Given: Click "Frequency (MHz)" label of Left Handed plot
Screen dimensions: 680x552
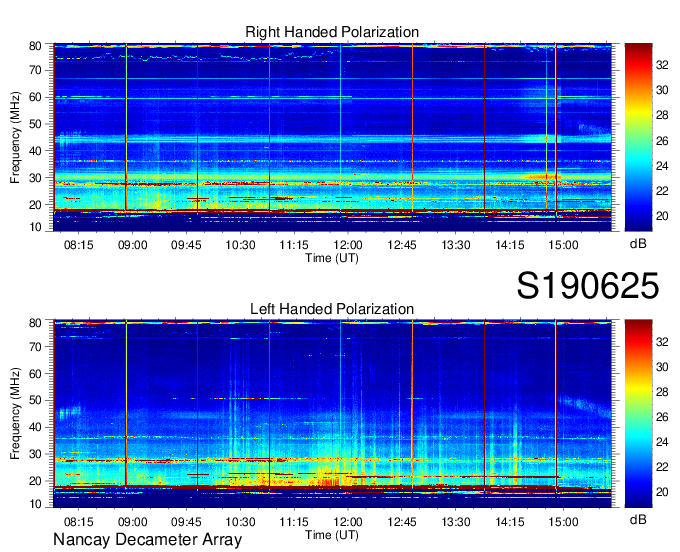Looking at the screenshot, I should click(15, 414).
